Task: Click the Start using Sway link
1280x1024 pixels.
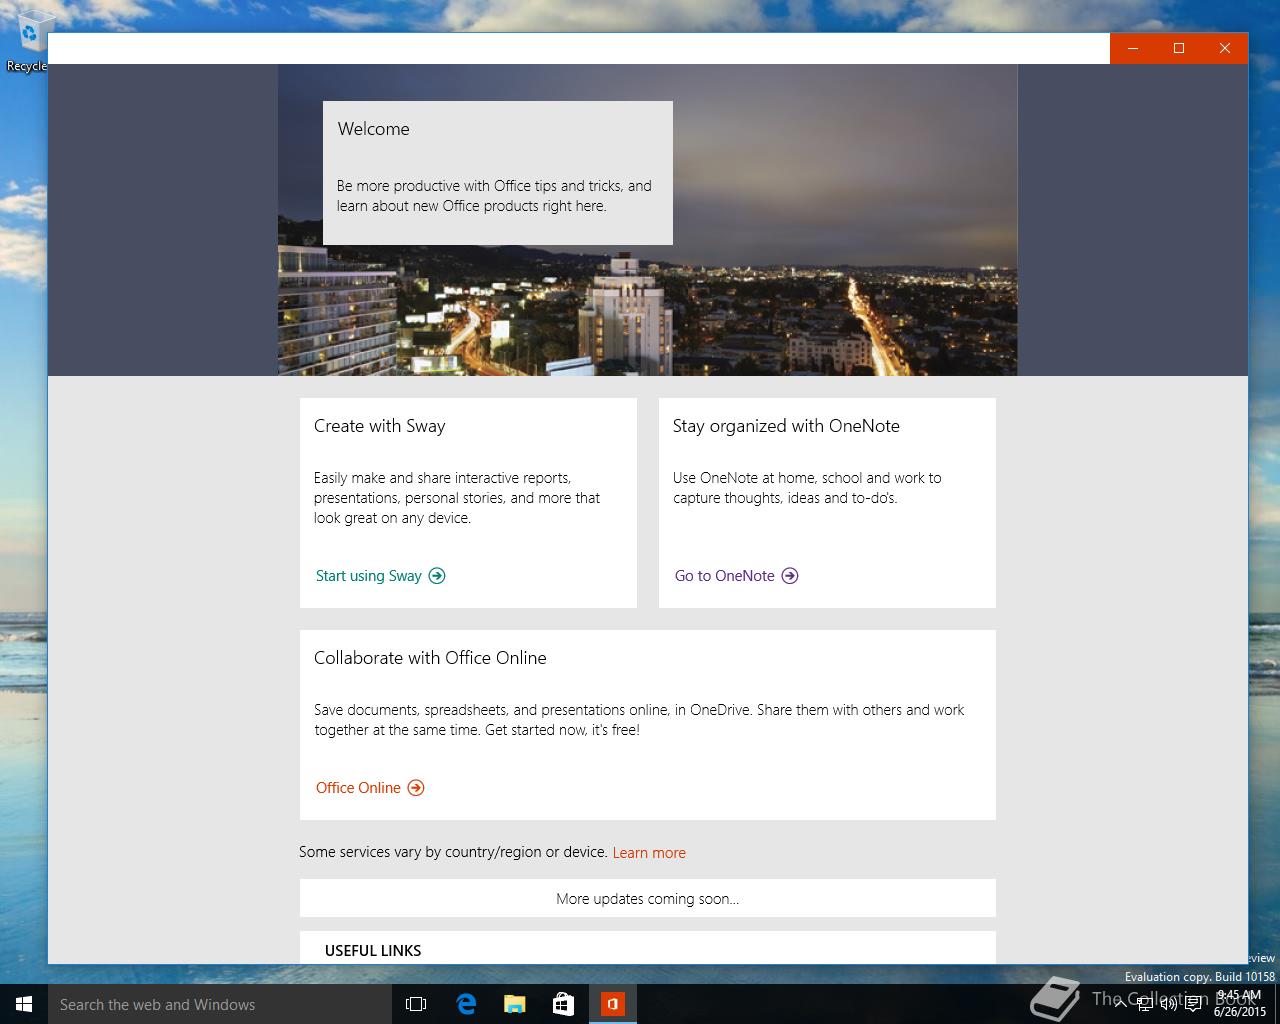Action: (x=369, y=576)
